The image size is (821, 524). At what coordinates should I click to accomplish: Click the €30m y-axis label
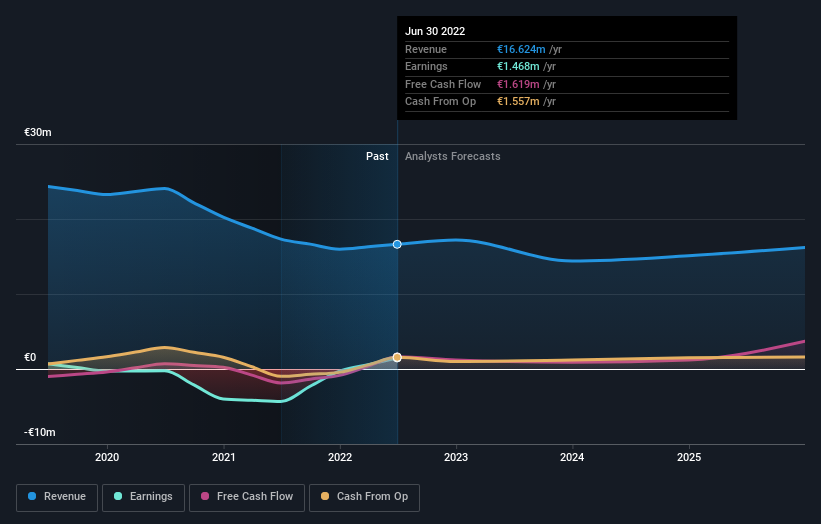point(38,132)
